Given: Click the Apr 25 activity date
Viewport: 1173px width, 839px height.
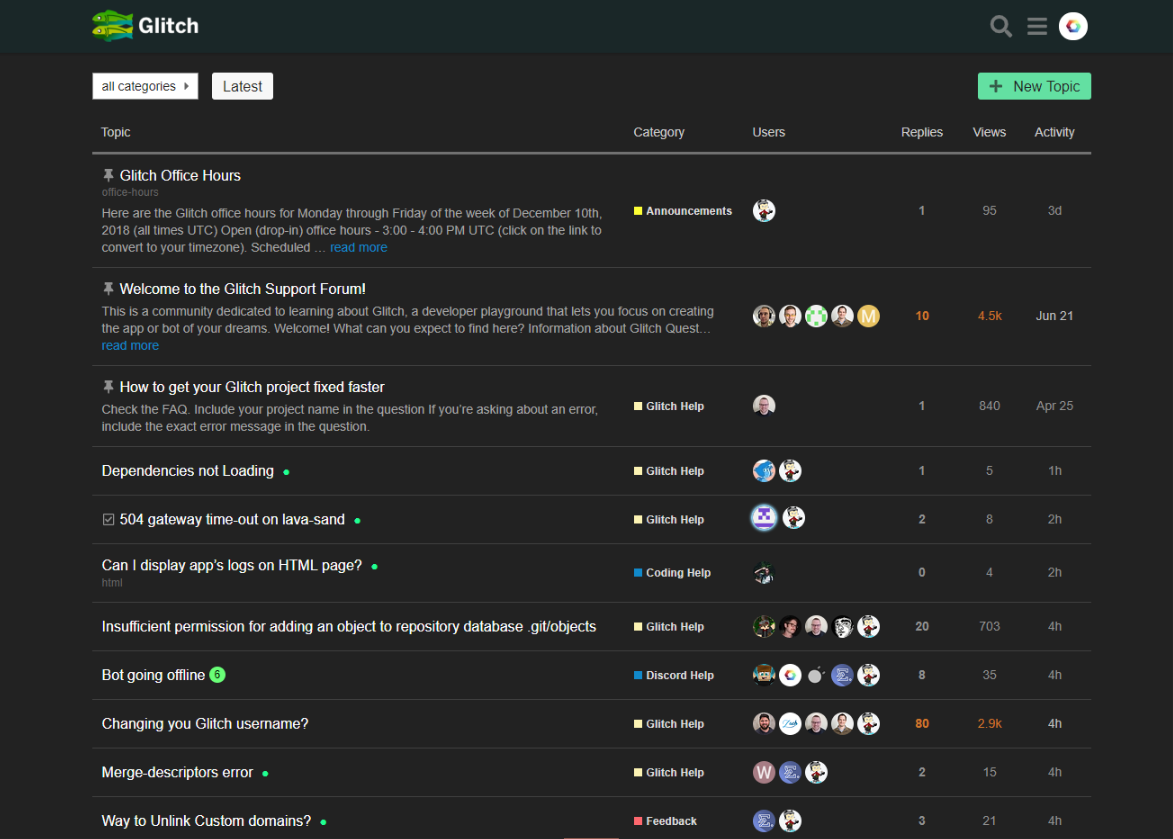Looking at the screenshot, I should [1054, 406].
